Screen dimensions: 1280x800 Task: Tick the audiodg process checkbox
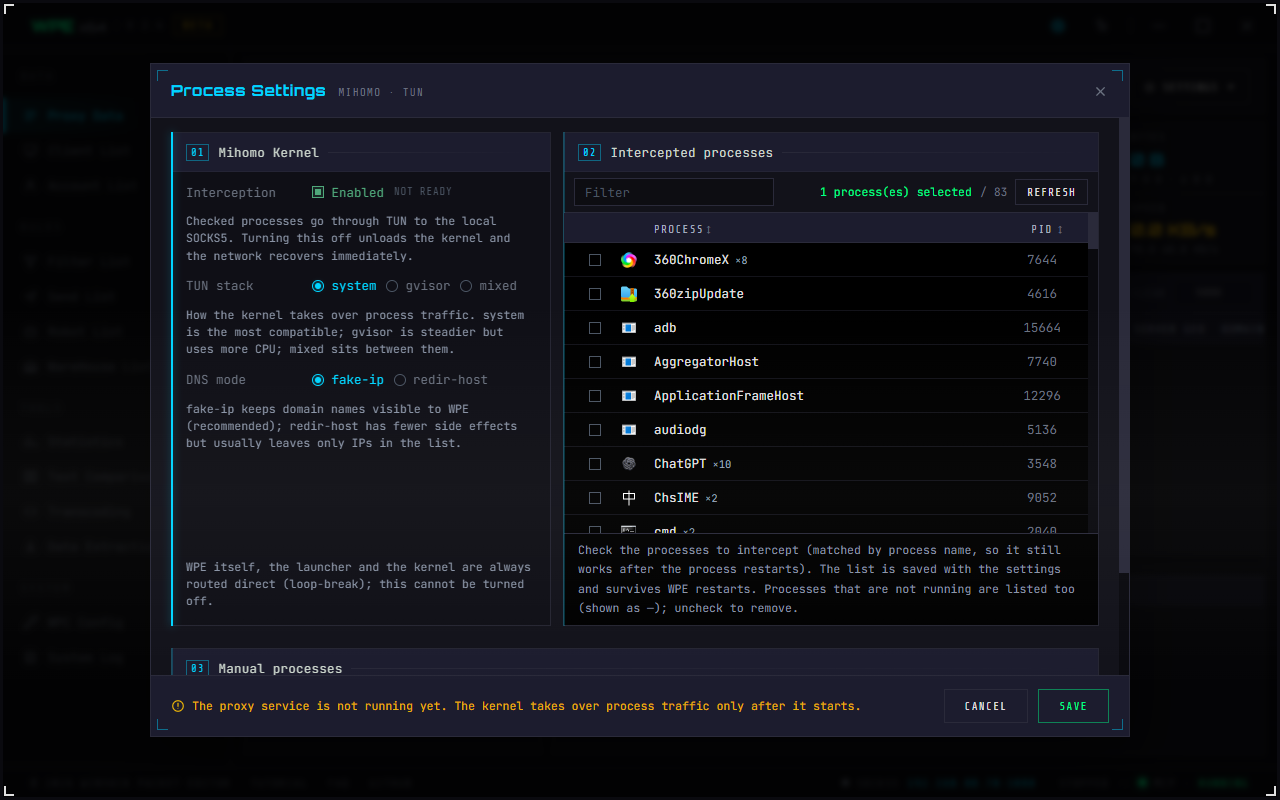coord(595,430)
